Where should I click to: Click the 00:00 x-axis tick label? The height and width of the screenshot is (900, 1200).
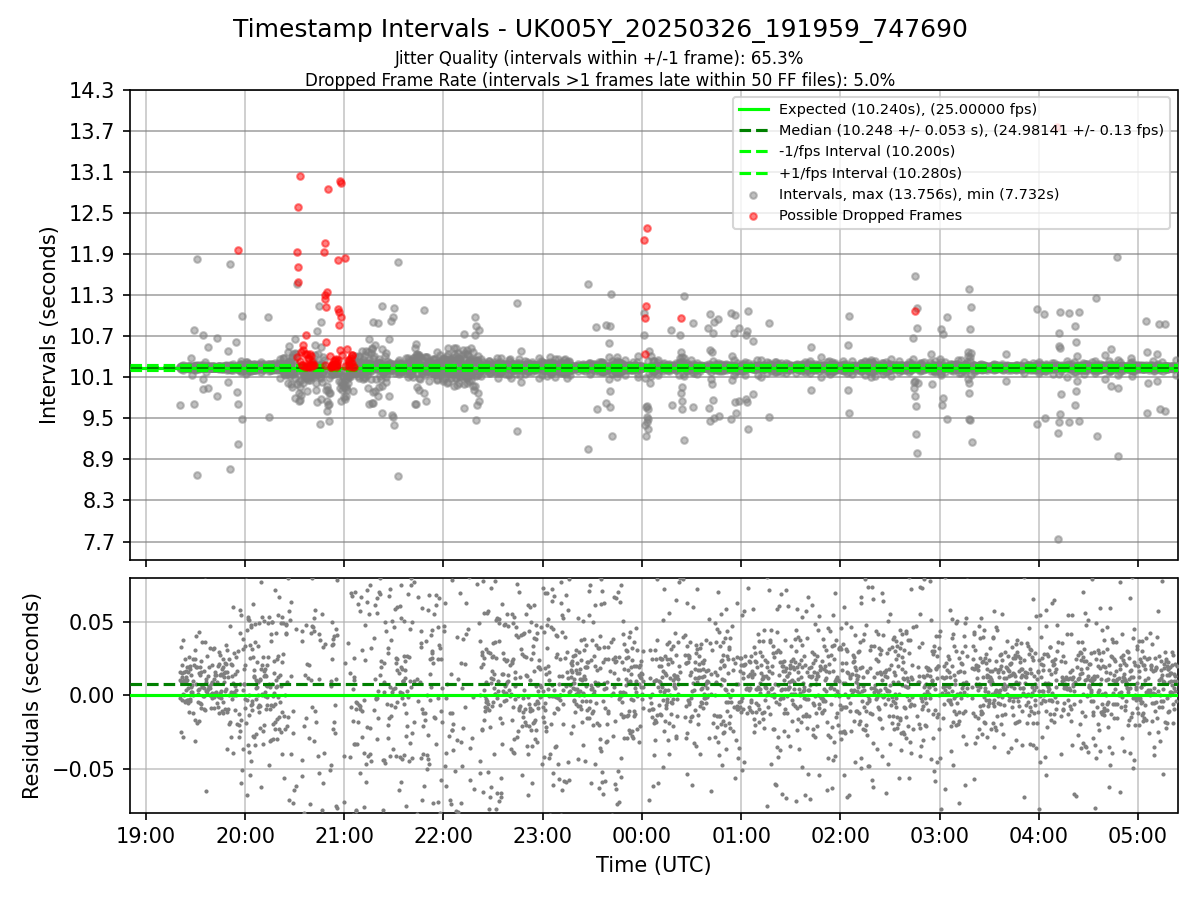[x=642, y=834]
